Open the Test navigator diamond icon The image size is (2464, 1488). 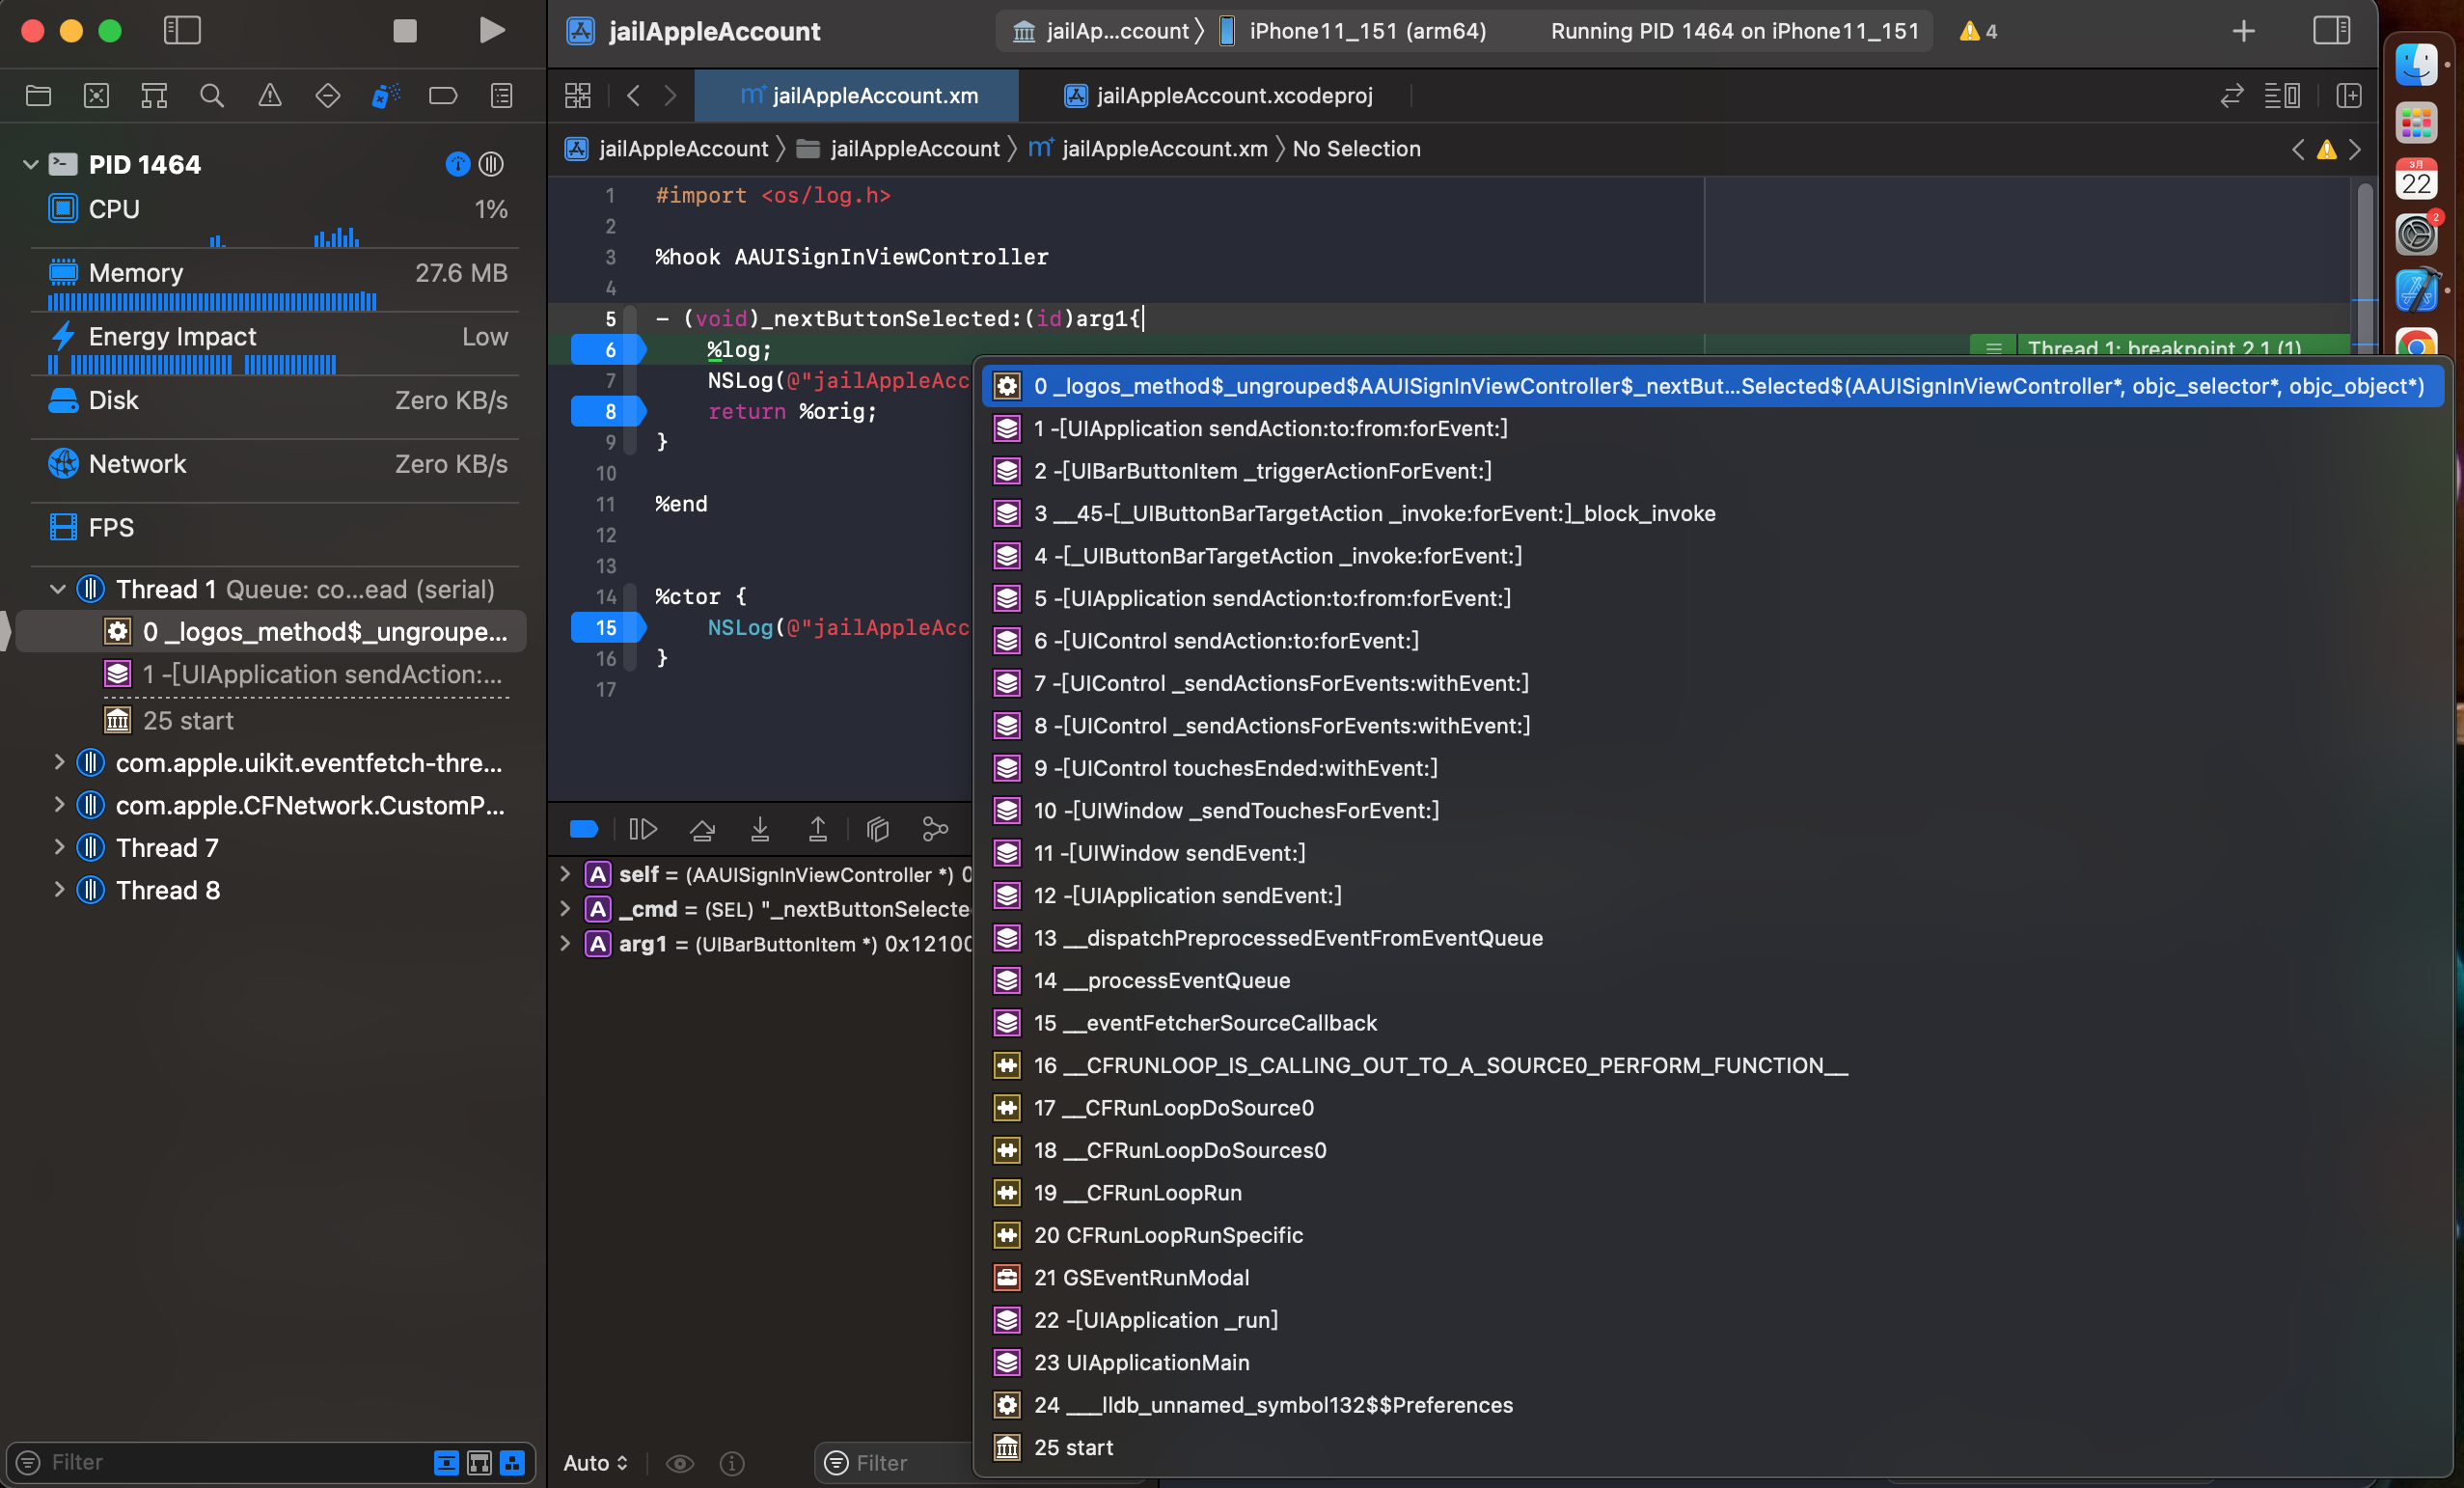328,96
